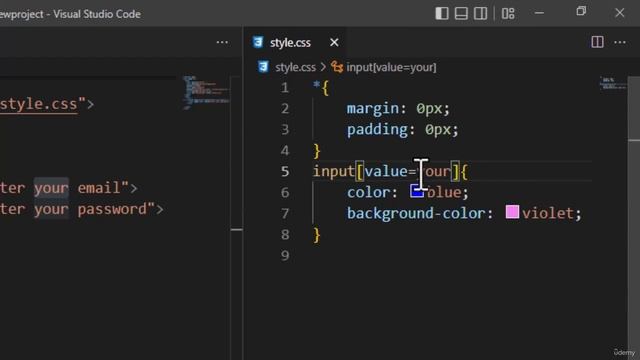The image size is (640, 360).
Task: Open the blue color swatch picker
Action: click(x=417, y=191)
